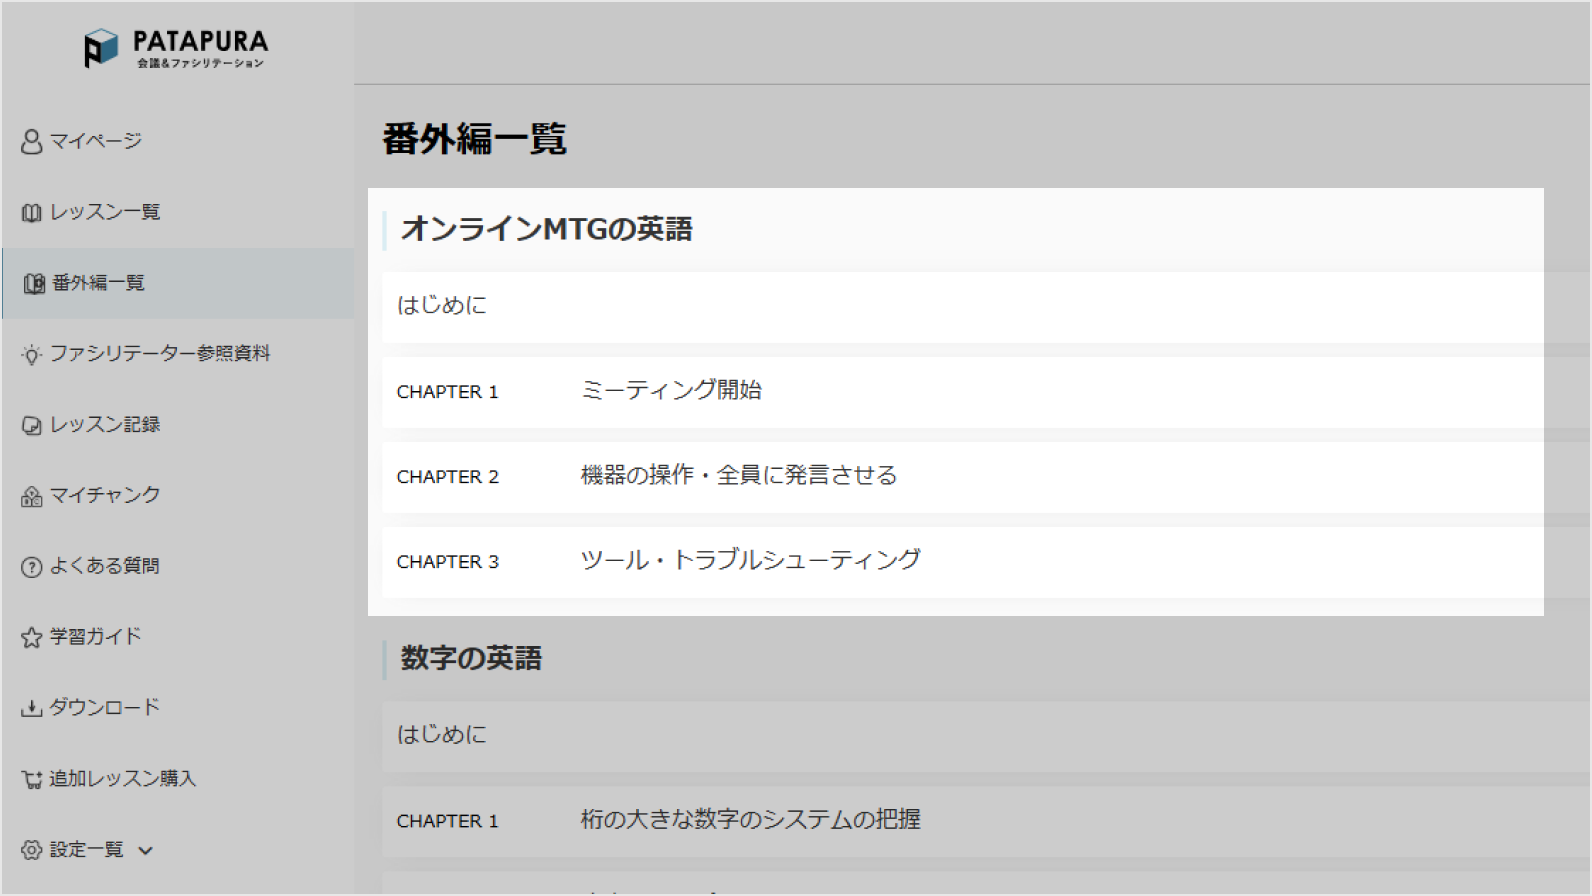Click the star icon beside 学習ガイド
The height and width of the screenshot is (896, 1592).
tap(32, 638)
